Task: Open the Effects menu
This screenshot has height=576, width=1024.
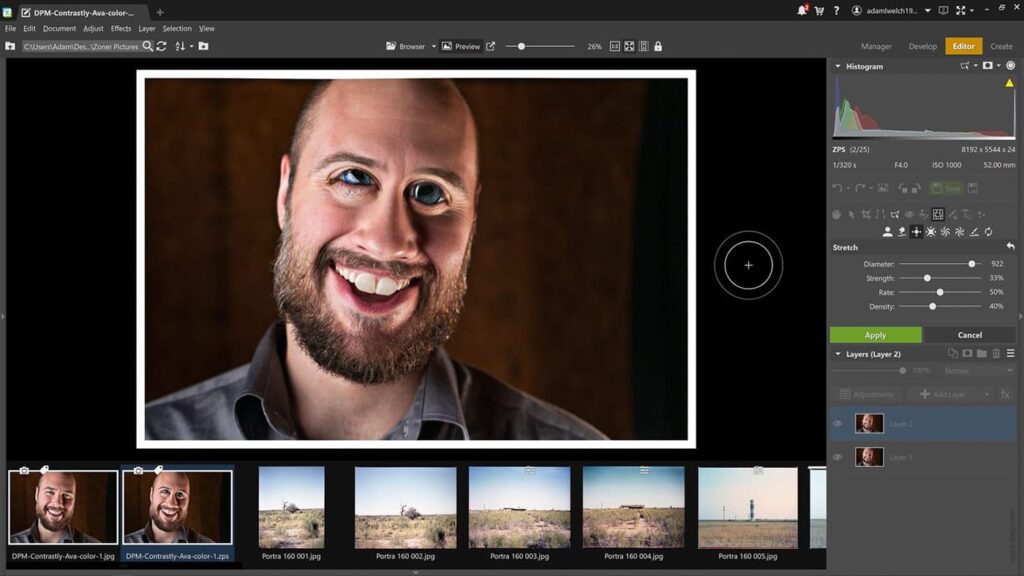Action: [x=121, y=29]
